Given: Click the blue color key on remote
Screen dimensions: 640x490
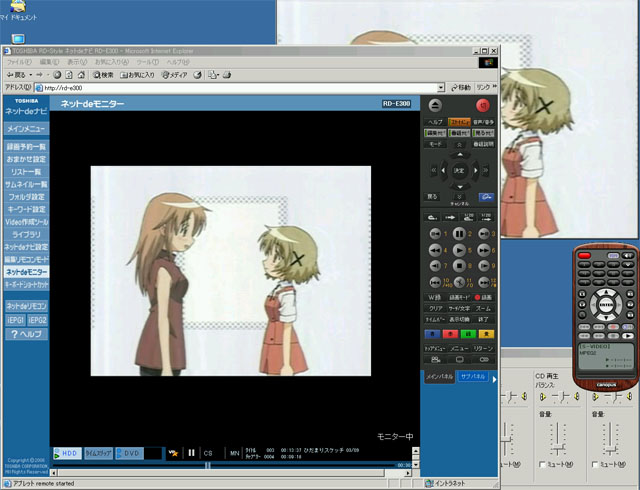Looking at the screenshot, I should pyautogui.click(x=432, y=334).
